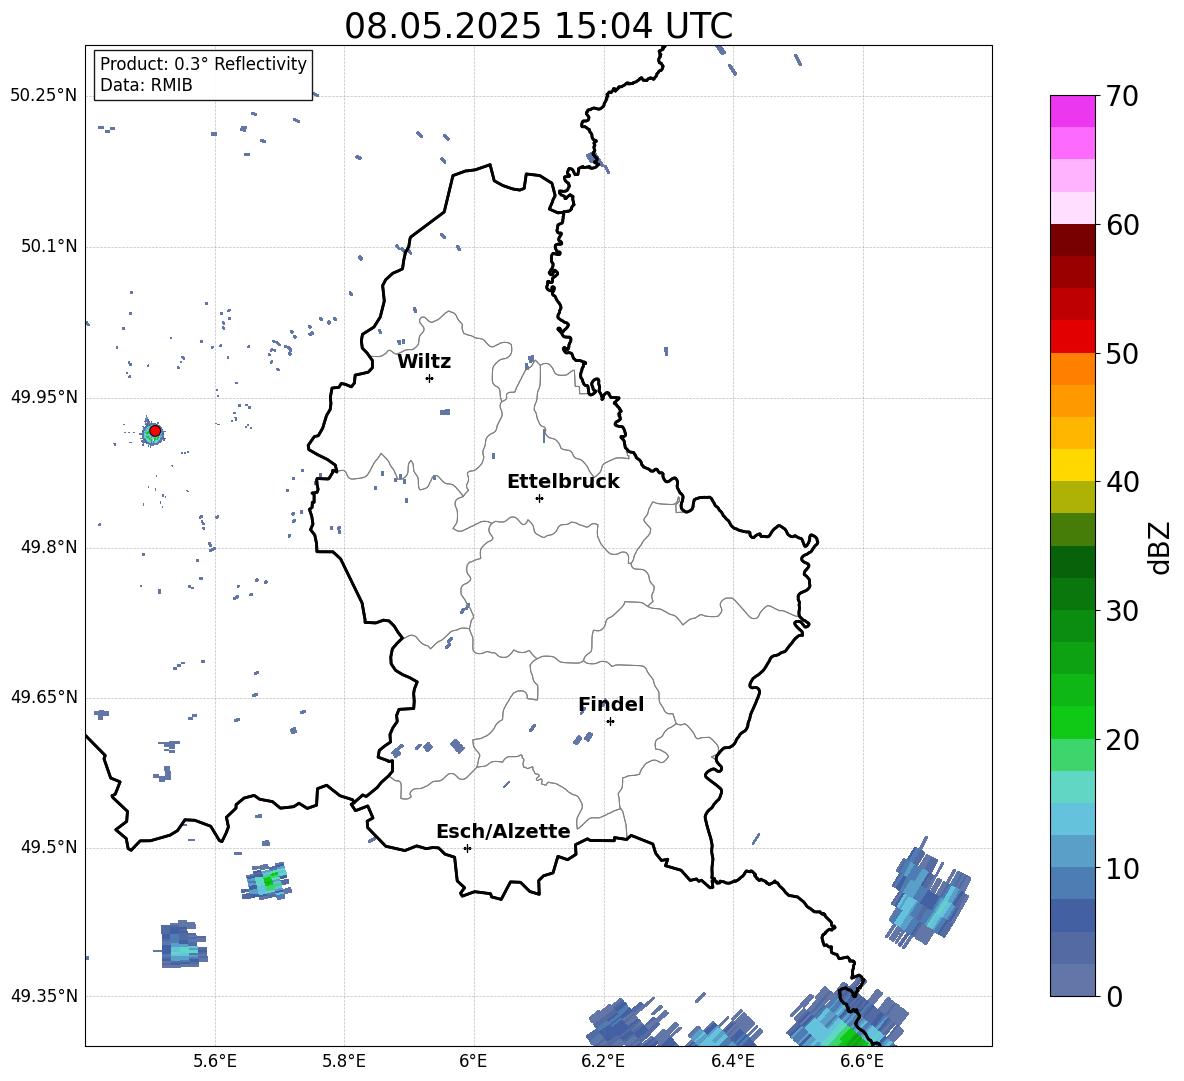Screen dimensions: 1184x1081
Task: Click the bright red colorbar segment above 50
Action: 1072,337
